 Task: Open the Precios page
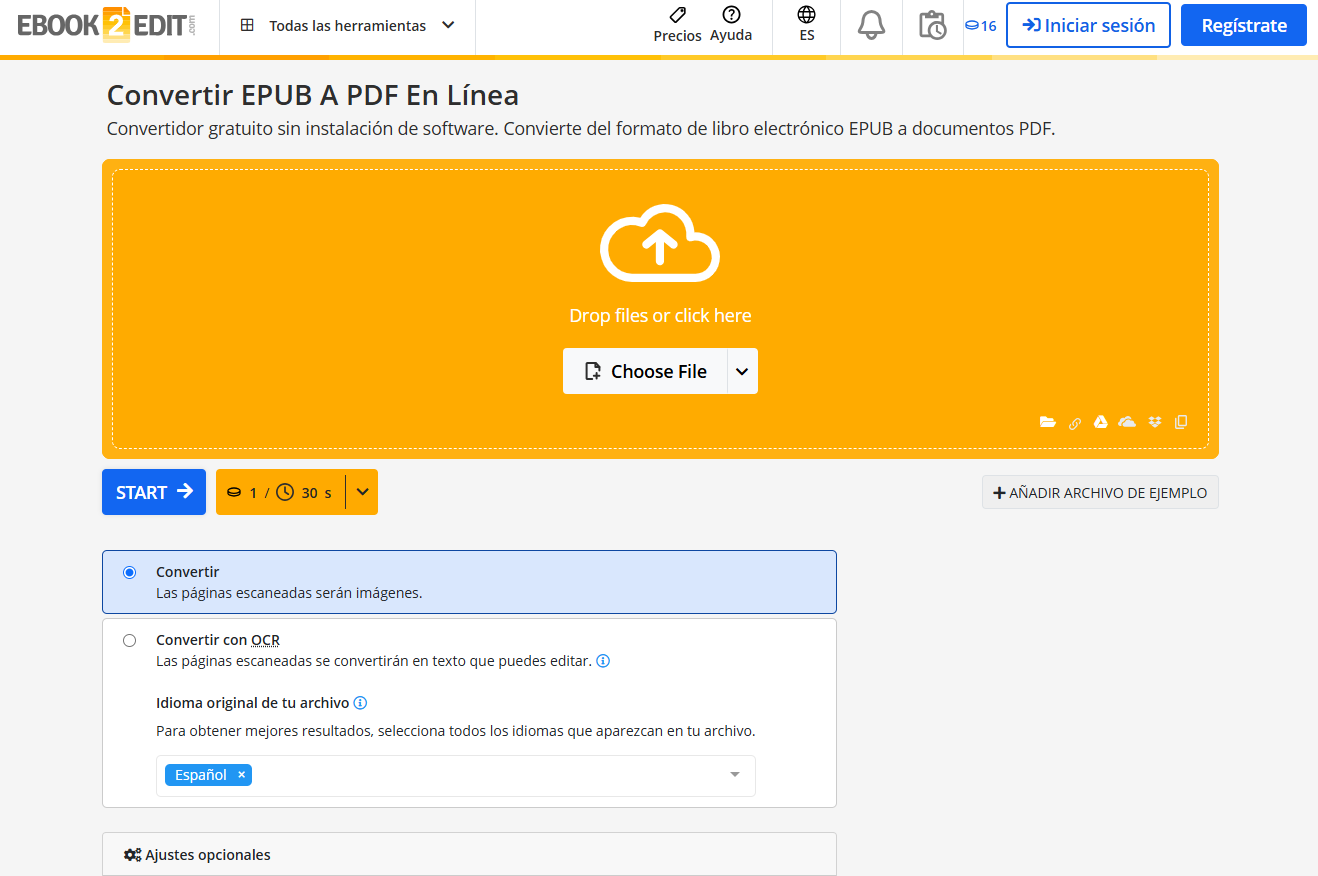coord(677,26)
